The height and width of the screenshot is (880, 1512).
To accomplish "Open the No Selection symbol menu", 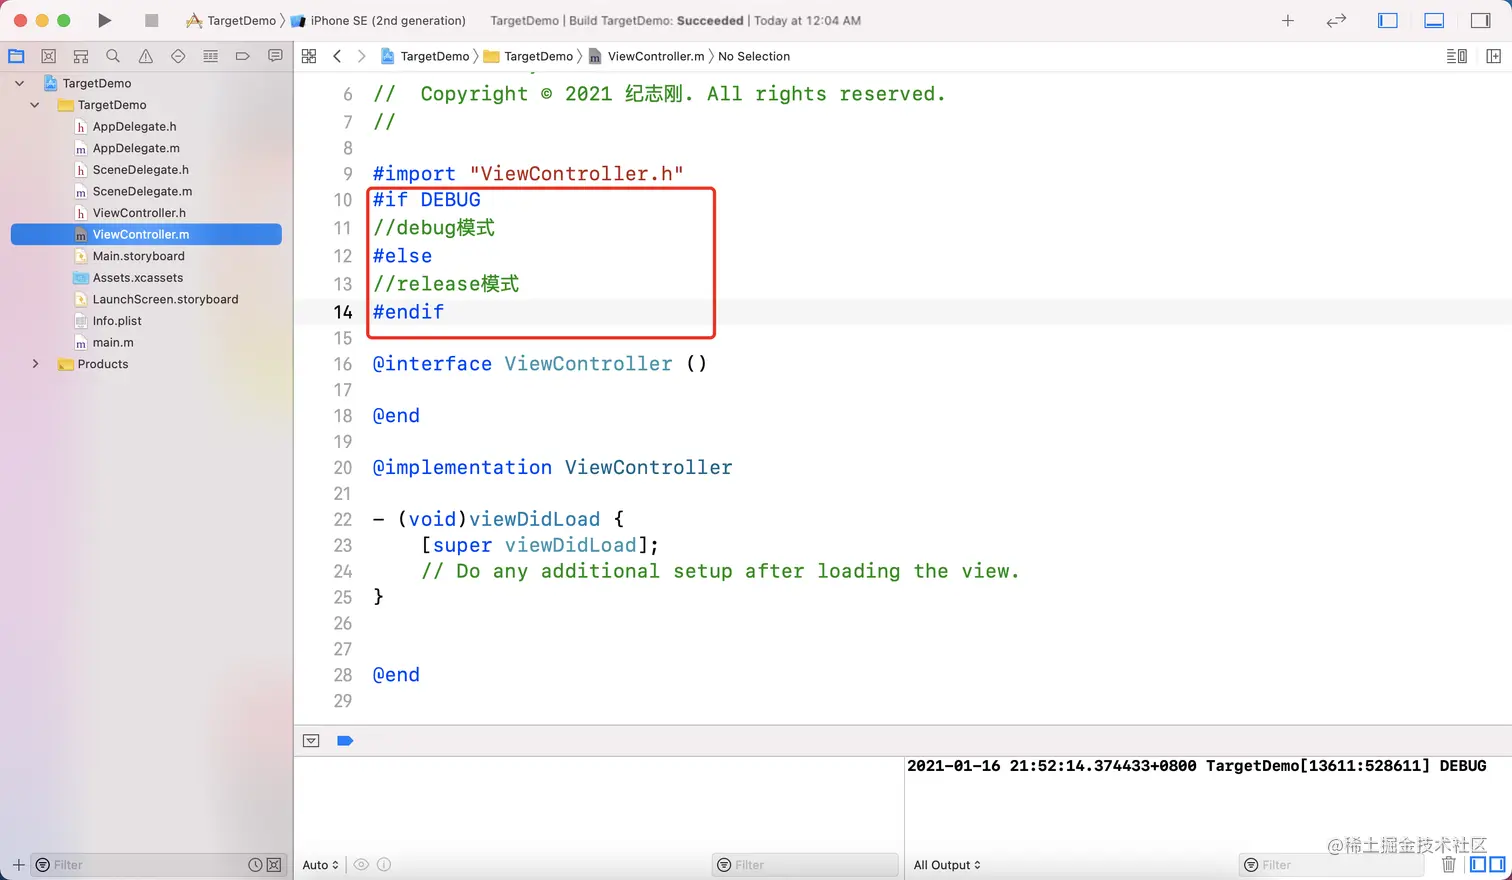I will click(x=754, y=56).
